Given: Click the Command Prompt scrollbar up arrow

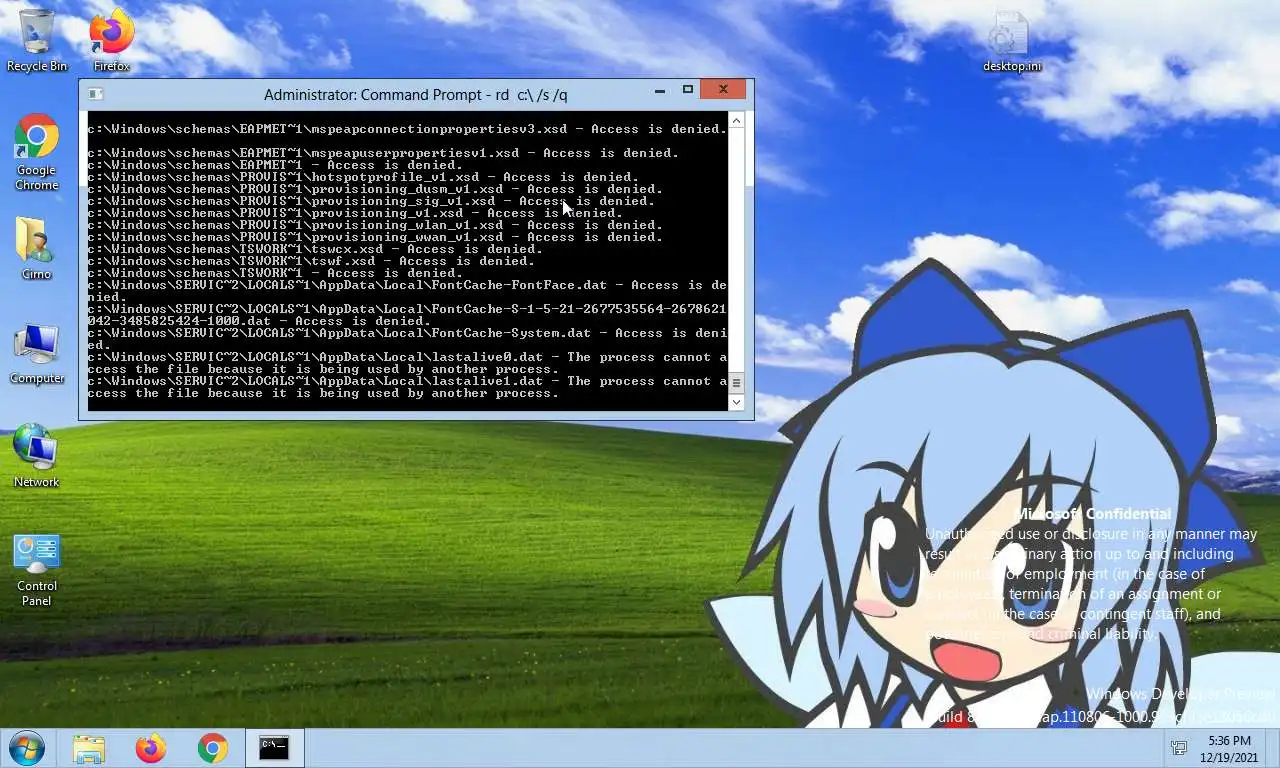Looking at the screenshot, I should pyautogui.click(x=737, y=120).
